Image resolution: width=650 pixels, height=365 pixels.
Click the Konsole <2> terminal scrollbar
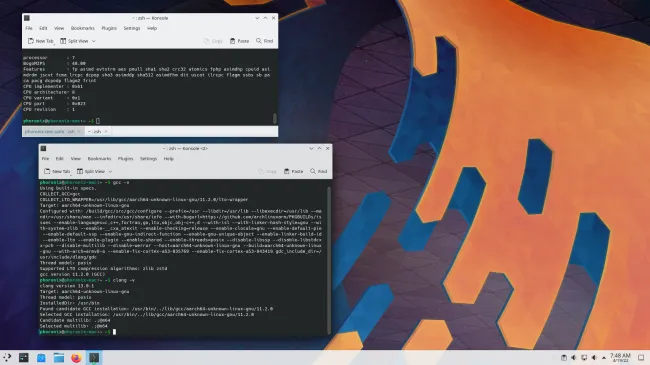[329, 259]
